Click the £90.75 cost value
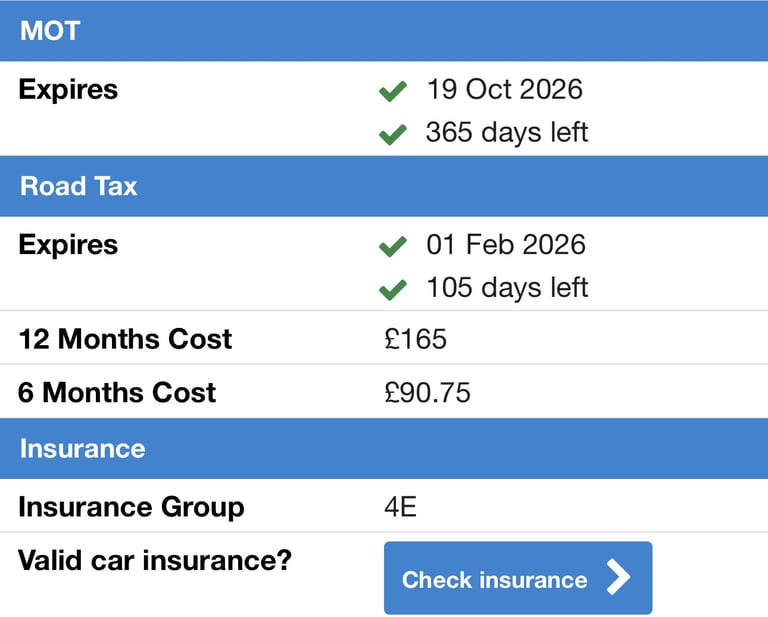The width and height of the screenshot is (768, 617). click(427, 393)
